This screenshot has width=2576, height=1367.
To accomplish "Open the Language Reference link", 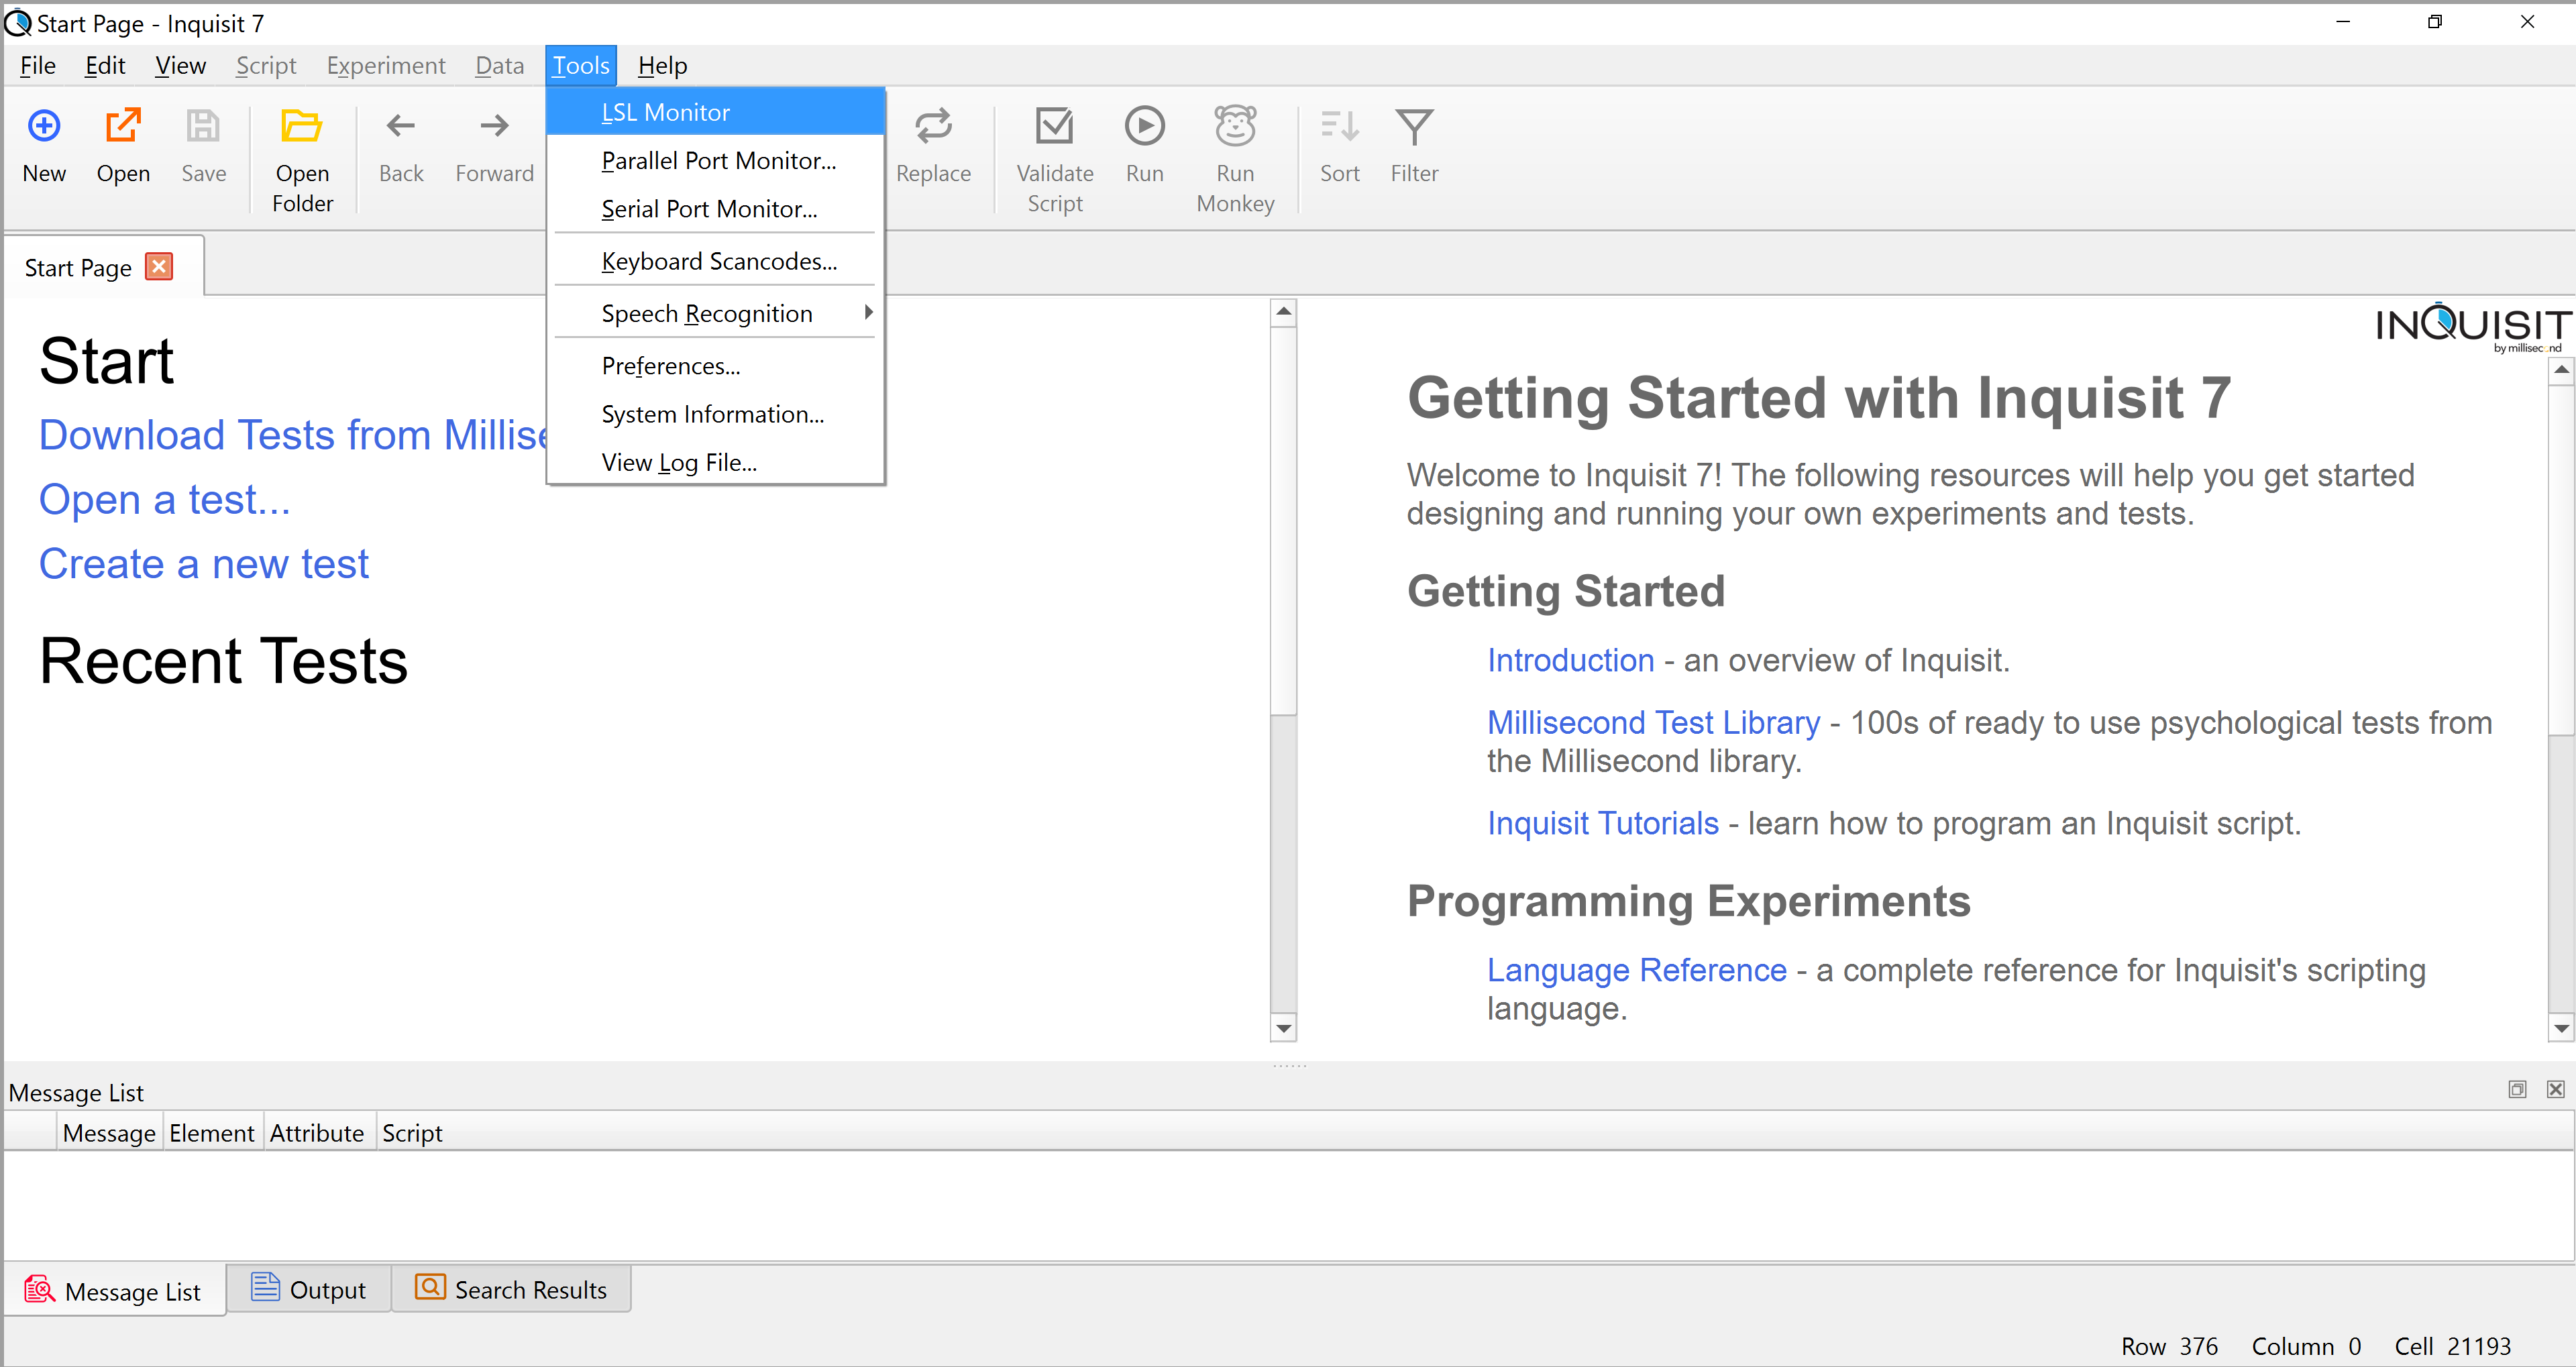I will click(x=1636, y=970).
